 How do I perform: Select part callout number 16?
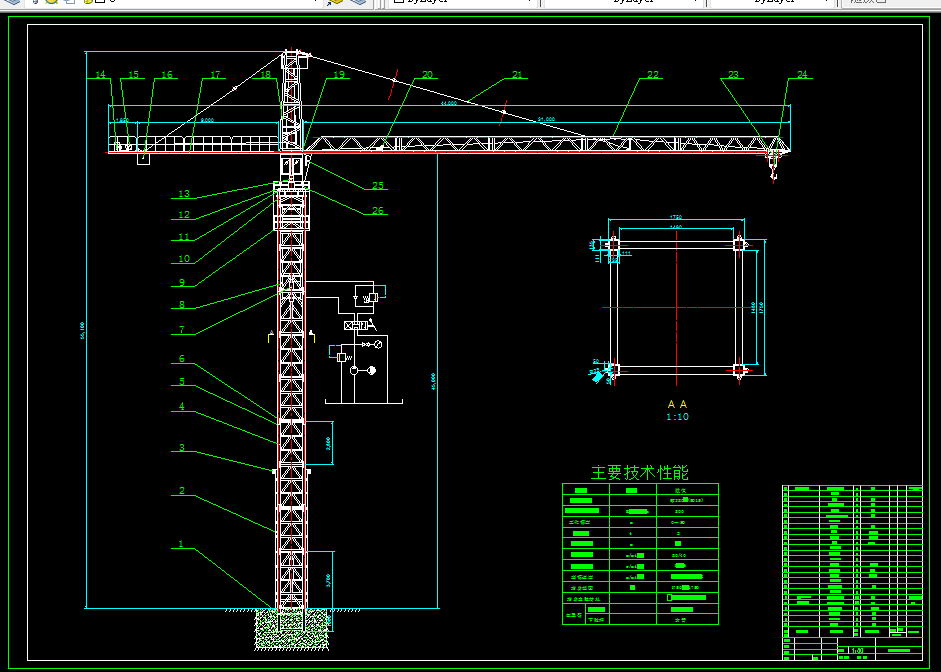[x=167, y=74]
